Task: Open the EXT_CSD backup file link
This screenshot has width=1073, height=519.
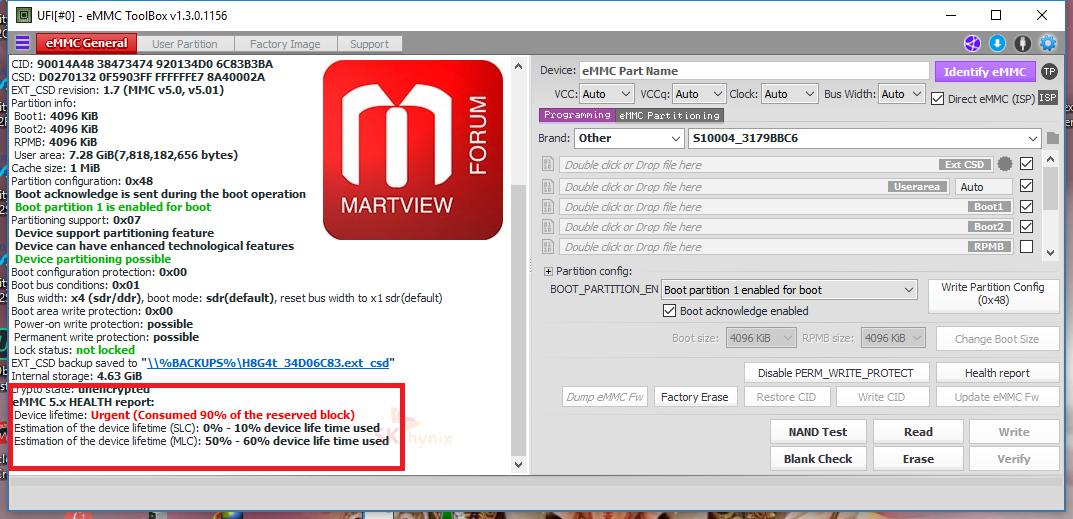Action: (x=268, y=363)
